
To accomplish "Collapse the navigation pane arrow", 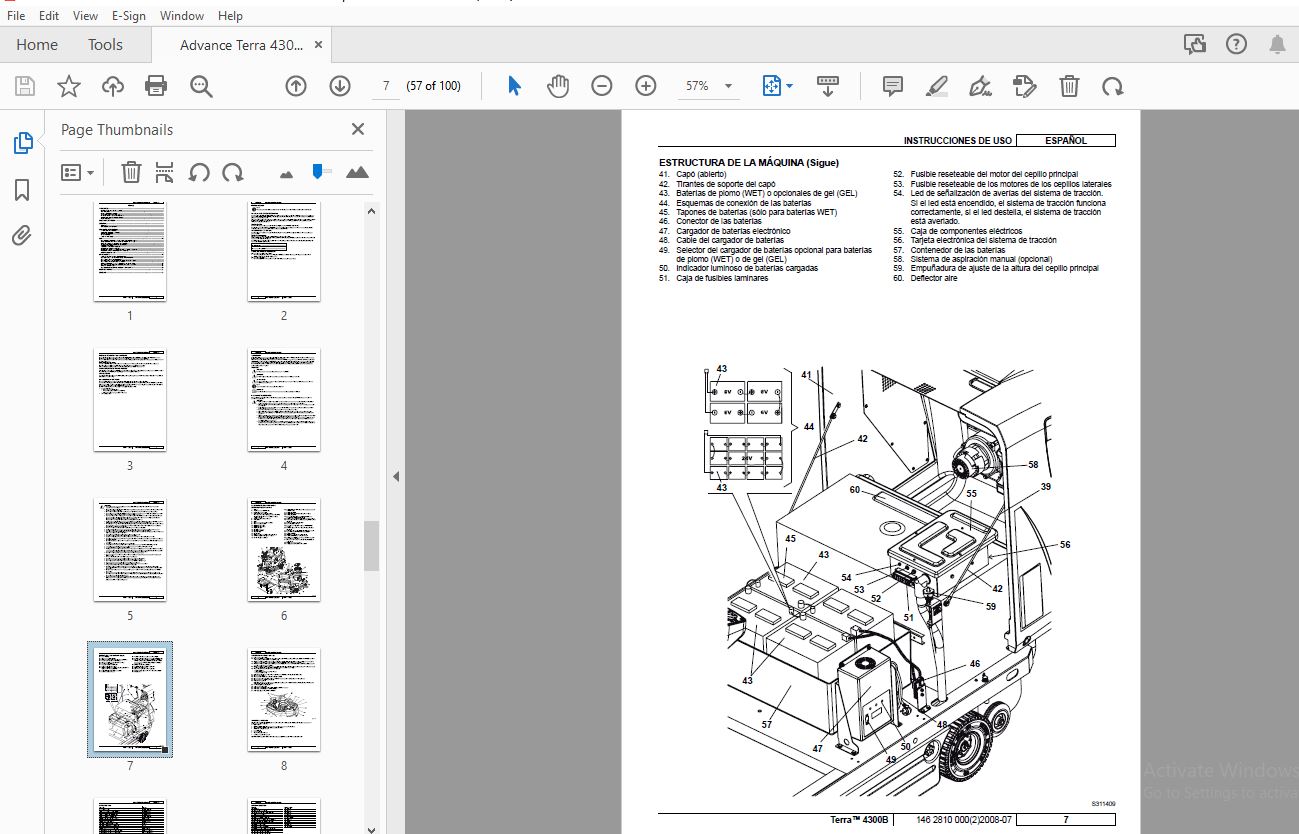I will (x=396, y=477).
